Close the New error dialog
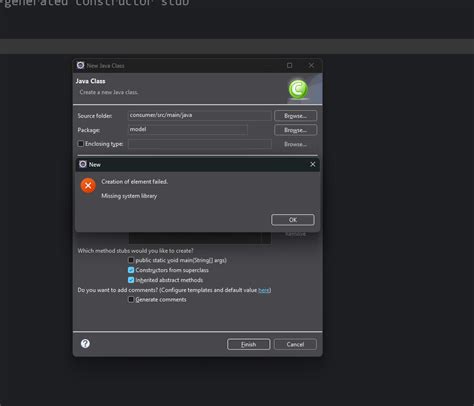The height and width of the screenshot is (406, 474). tap(313, 164)
